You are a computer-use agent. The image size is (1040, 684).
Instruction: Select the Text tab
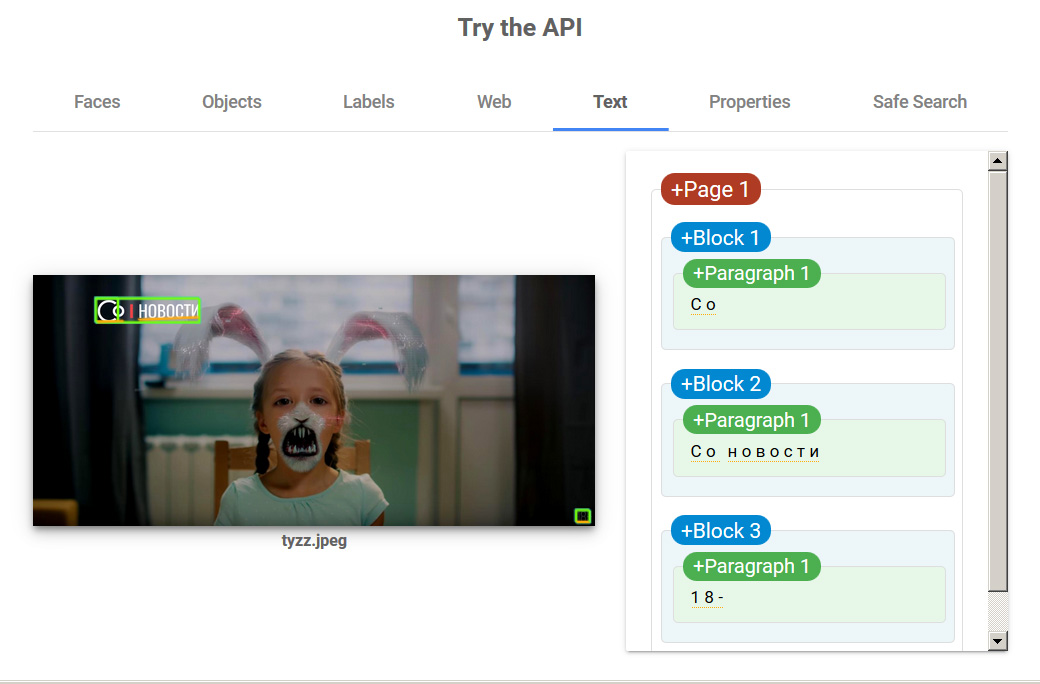click(610, 102)
